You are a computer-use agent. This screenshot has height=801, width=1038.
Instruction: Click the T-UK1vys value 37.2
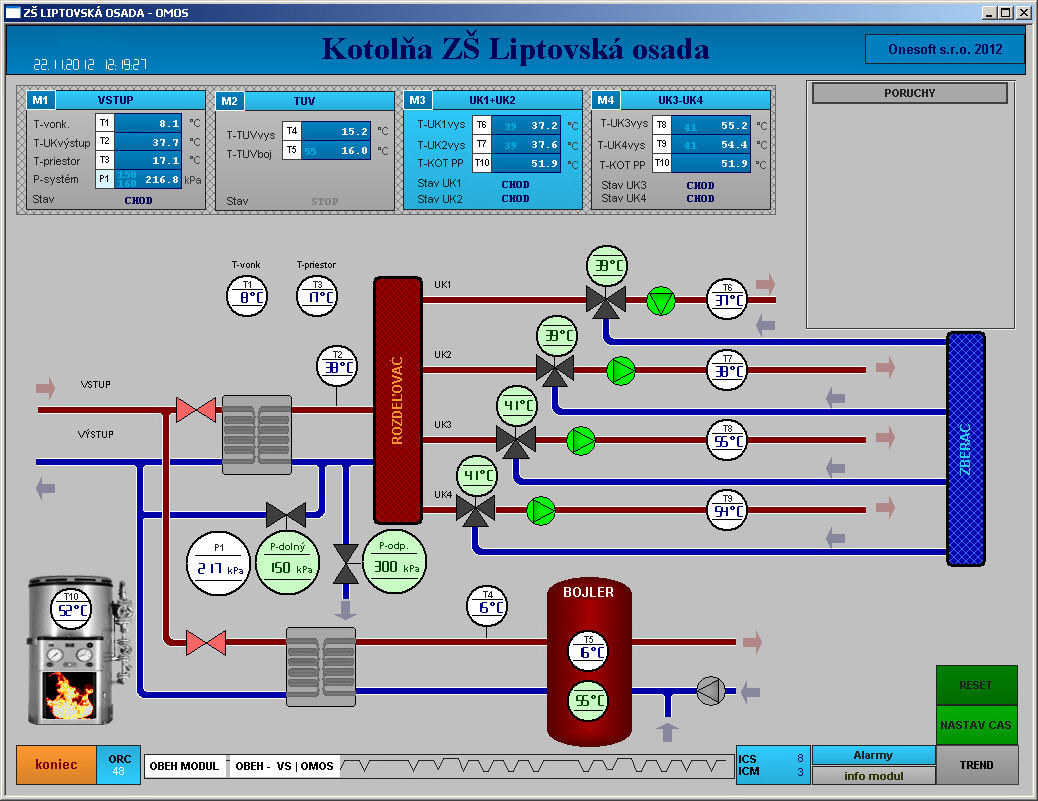527,125
